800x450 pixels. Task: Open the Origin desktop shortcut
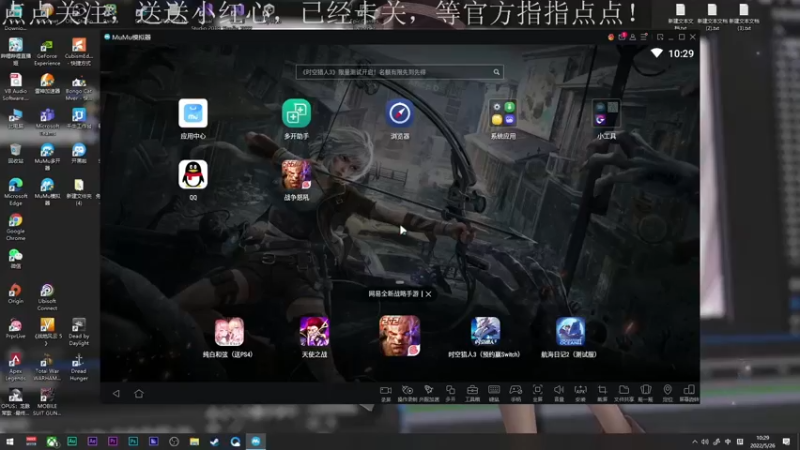[15, 294]
